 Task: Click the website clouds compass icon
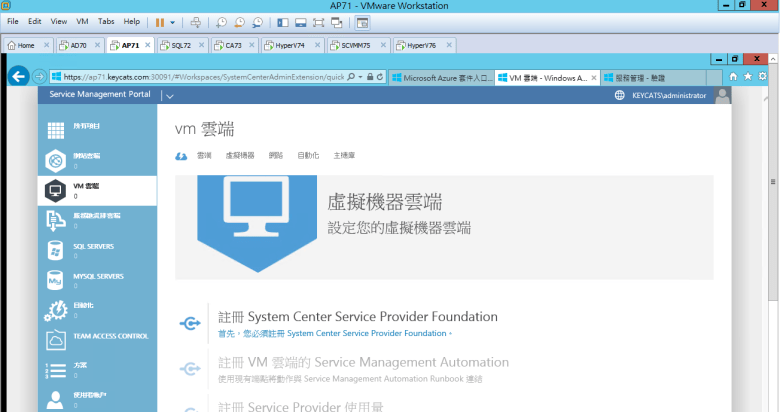tap(56, 160)
